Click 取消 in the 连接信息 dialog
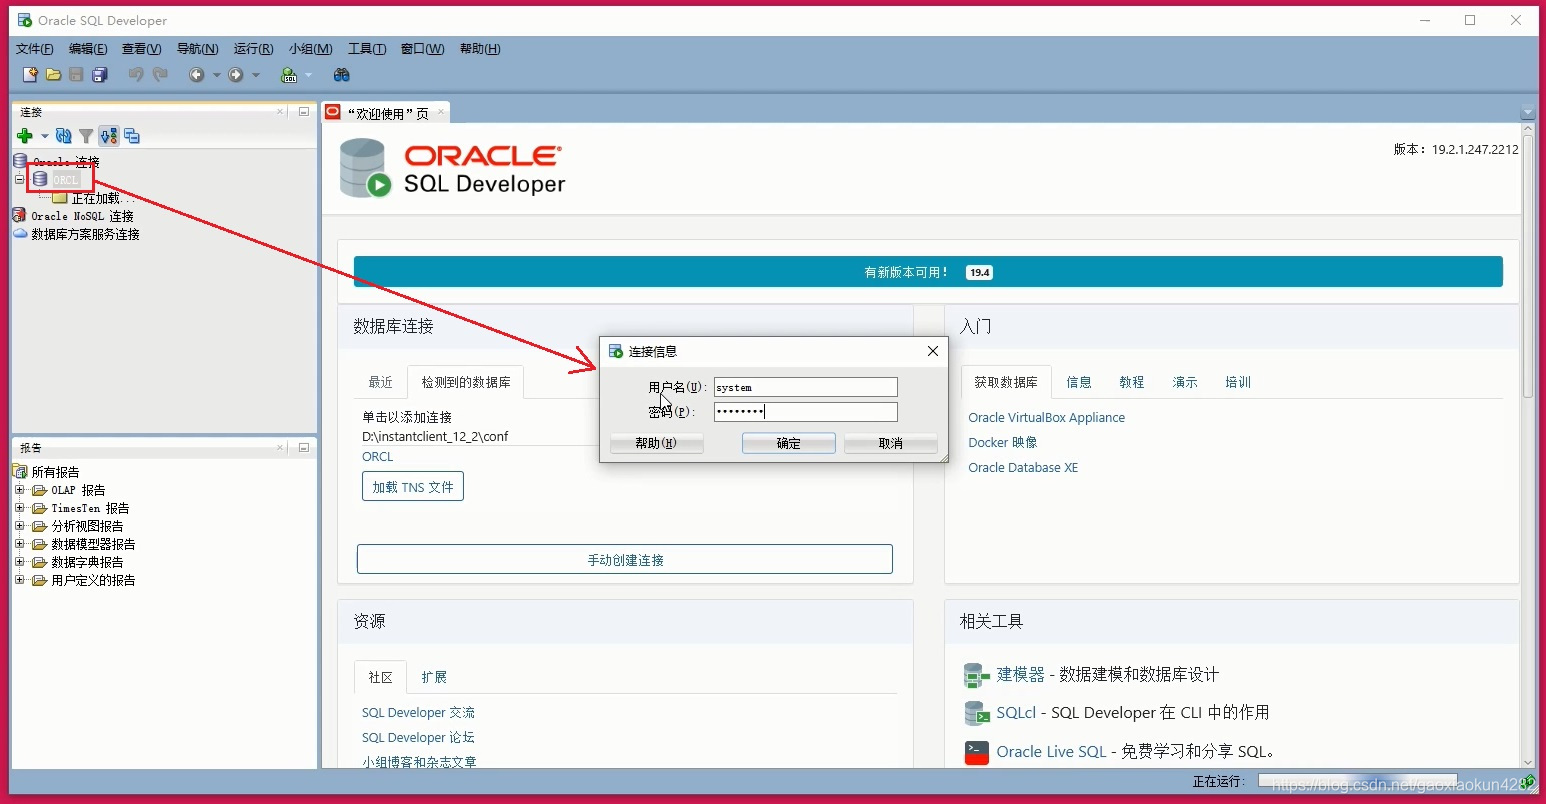 (x=890, y=443)
